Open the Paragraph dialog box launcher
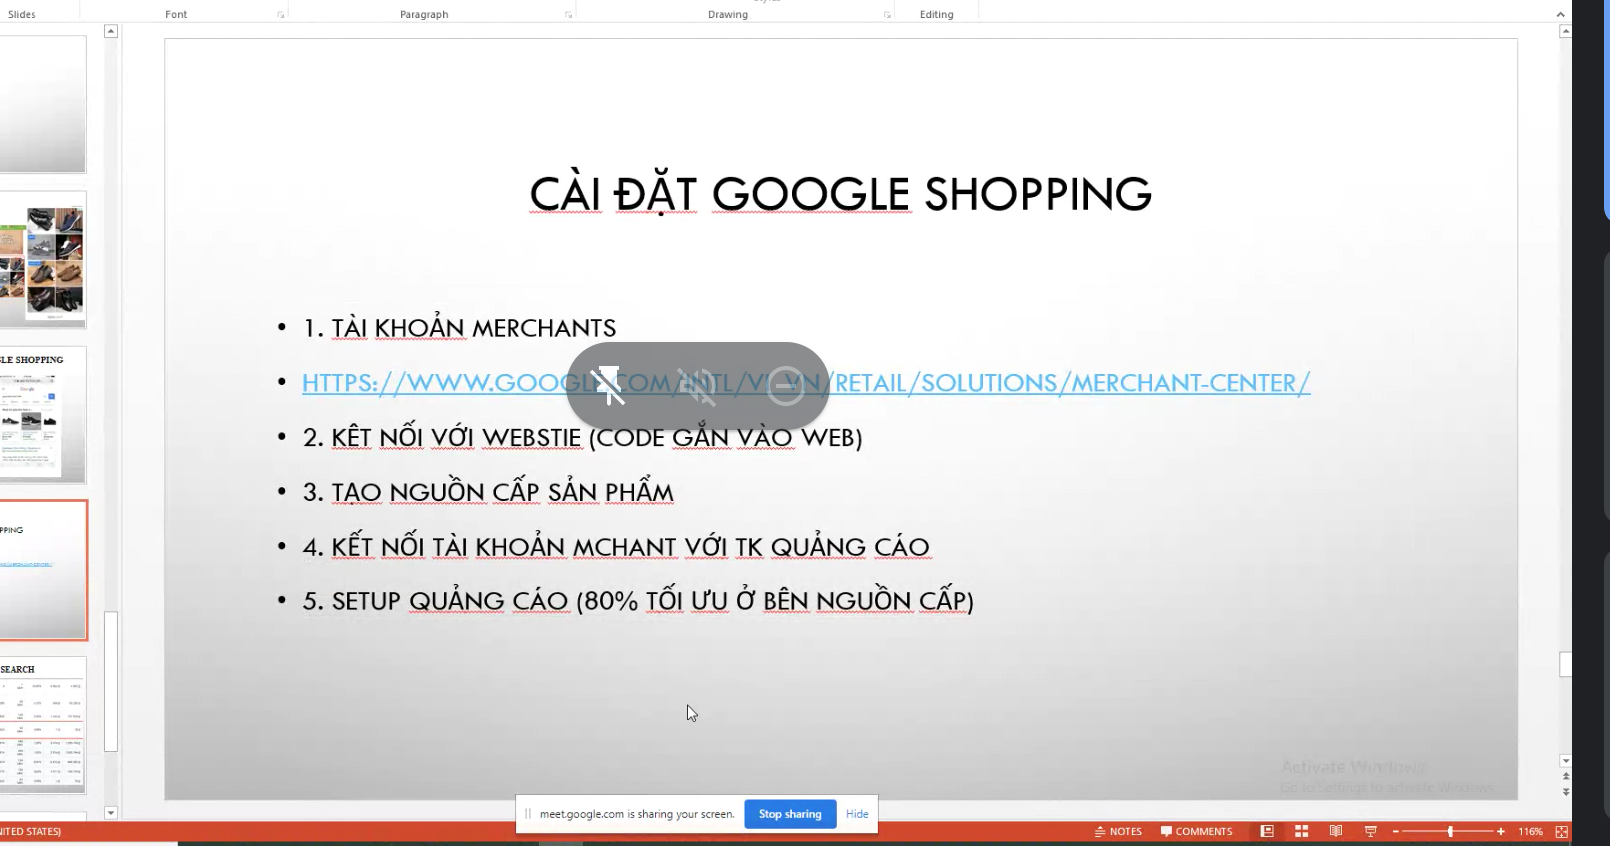 pyautogui.click(x=569, y=15)
